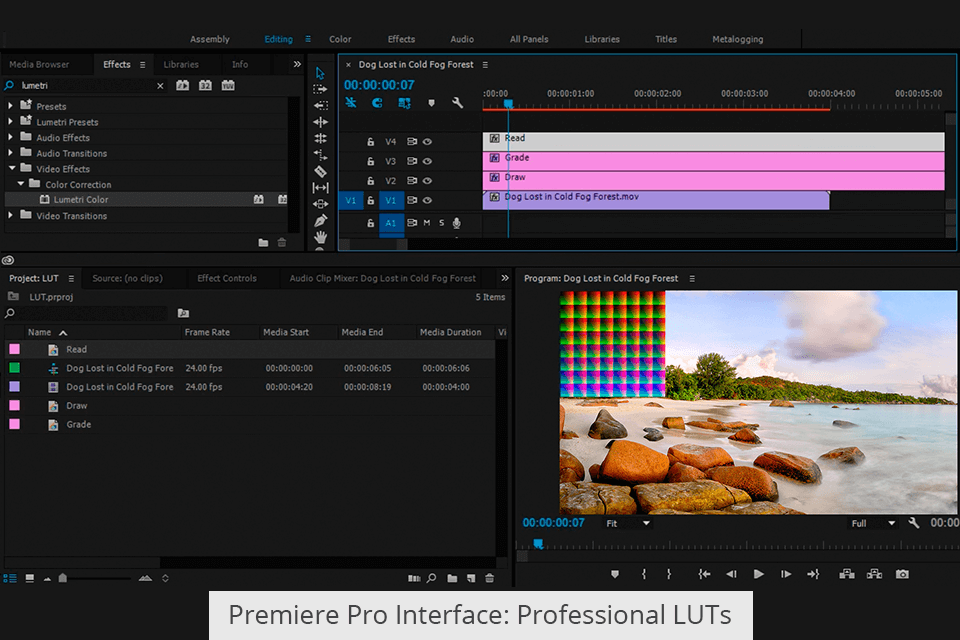Select the Pen tool in tools panel
Viewport: 960px width, 640px height.
(x=320, y=220)
